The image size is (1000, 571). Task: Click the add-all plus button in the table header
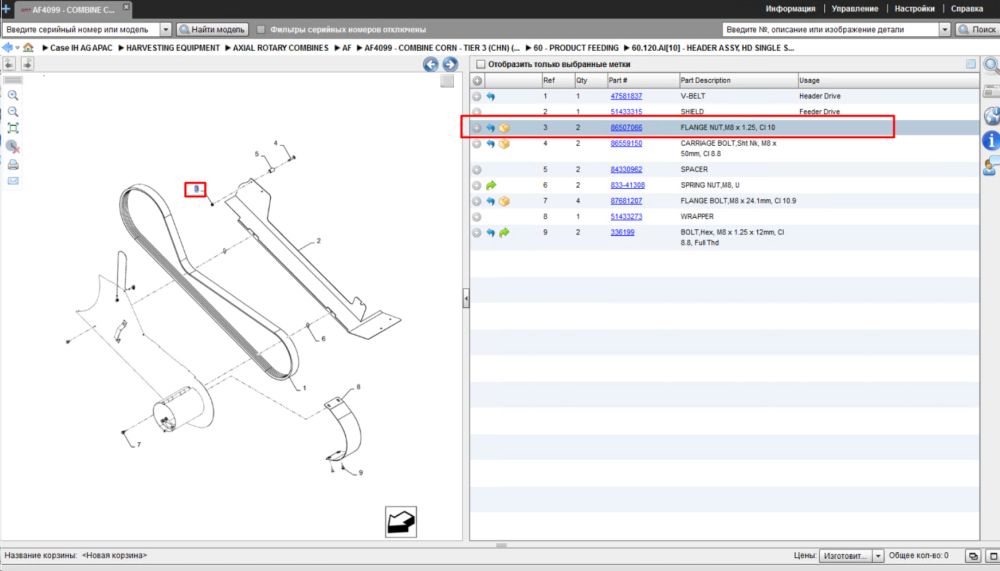tap(477, 80)
